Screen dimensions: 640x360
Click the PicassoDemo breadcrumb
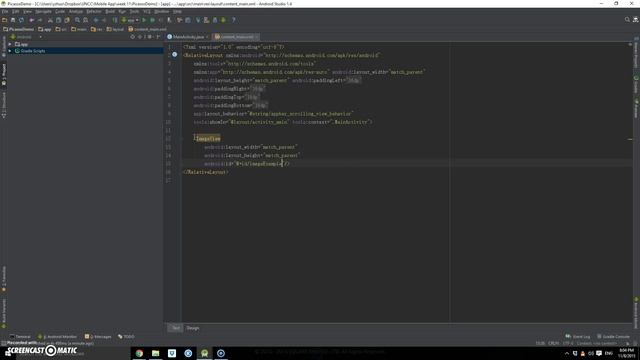pos(18,29)
